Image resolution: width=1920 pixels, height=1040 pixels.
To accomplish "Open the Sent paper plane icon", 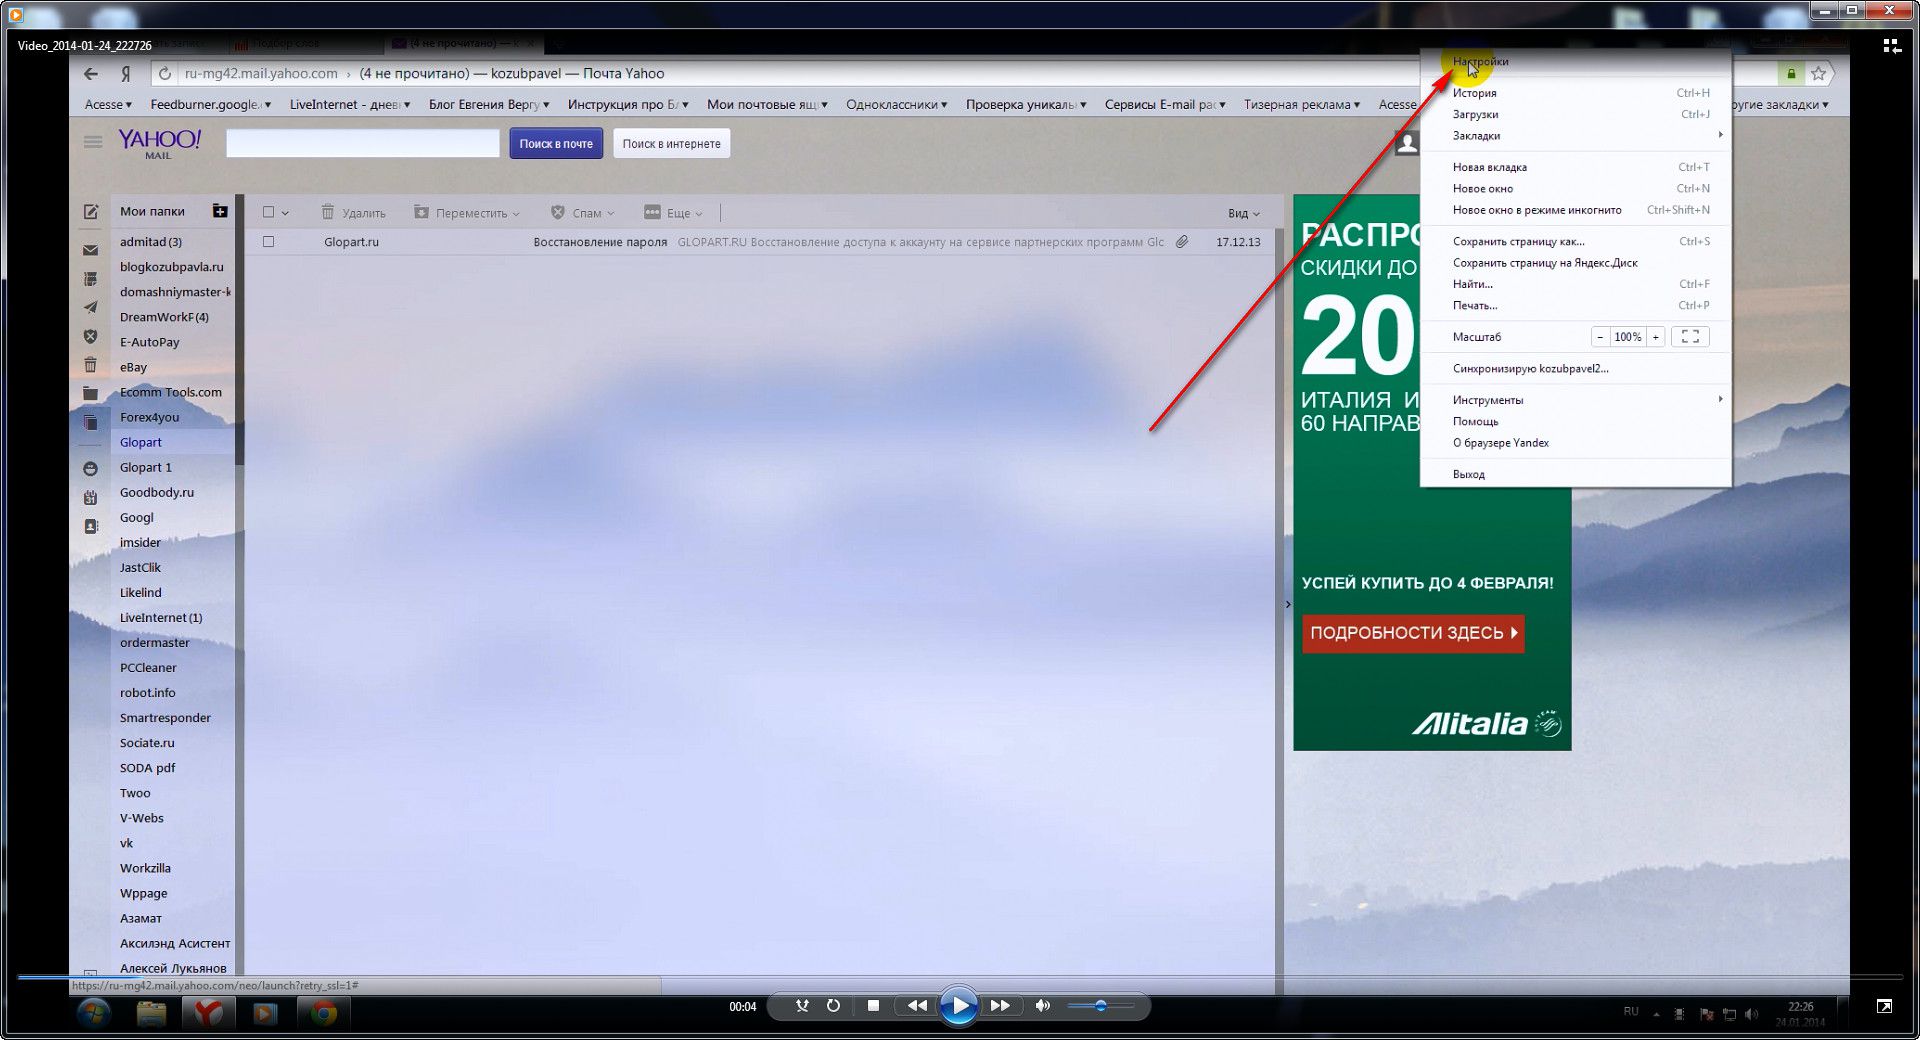I will pos(91,307).
